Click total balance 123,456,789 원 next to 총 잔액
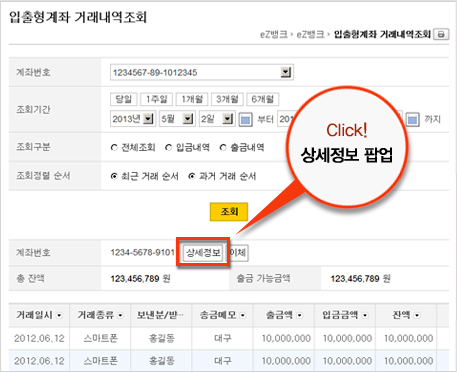Viewport: 457px width, 372px height. point(140,278)
